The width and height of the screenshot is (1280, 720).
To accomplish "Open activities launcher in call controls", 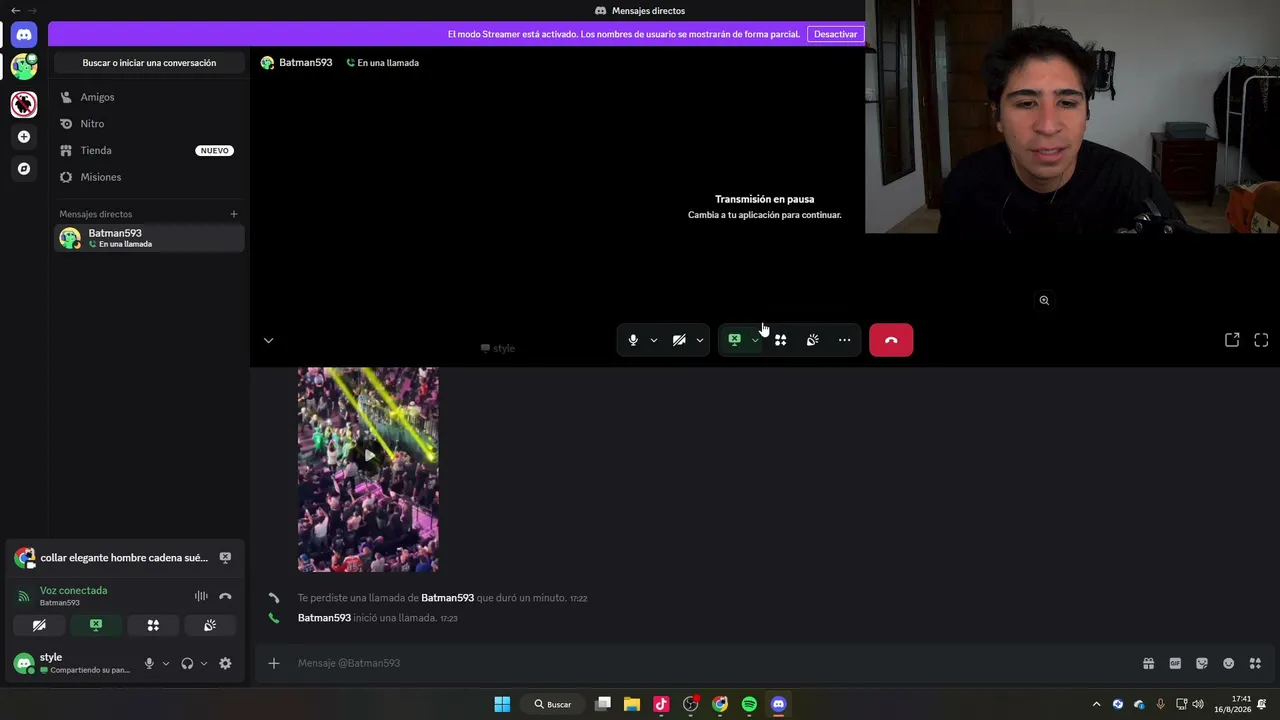I will point(780,340).
